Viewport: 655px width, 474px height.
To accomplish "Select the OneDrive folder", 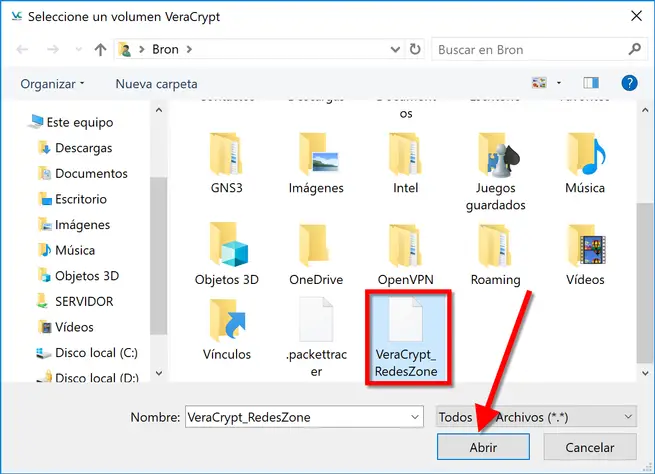I will click(x=316, y=254).
